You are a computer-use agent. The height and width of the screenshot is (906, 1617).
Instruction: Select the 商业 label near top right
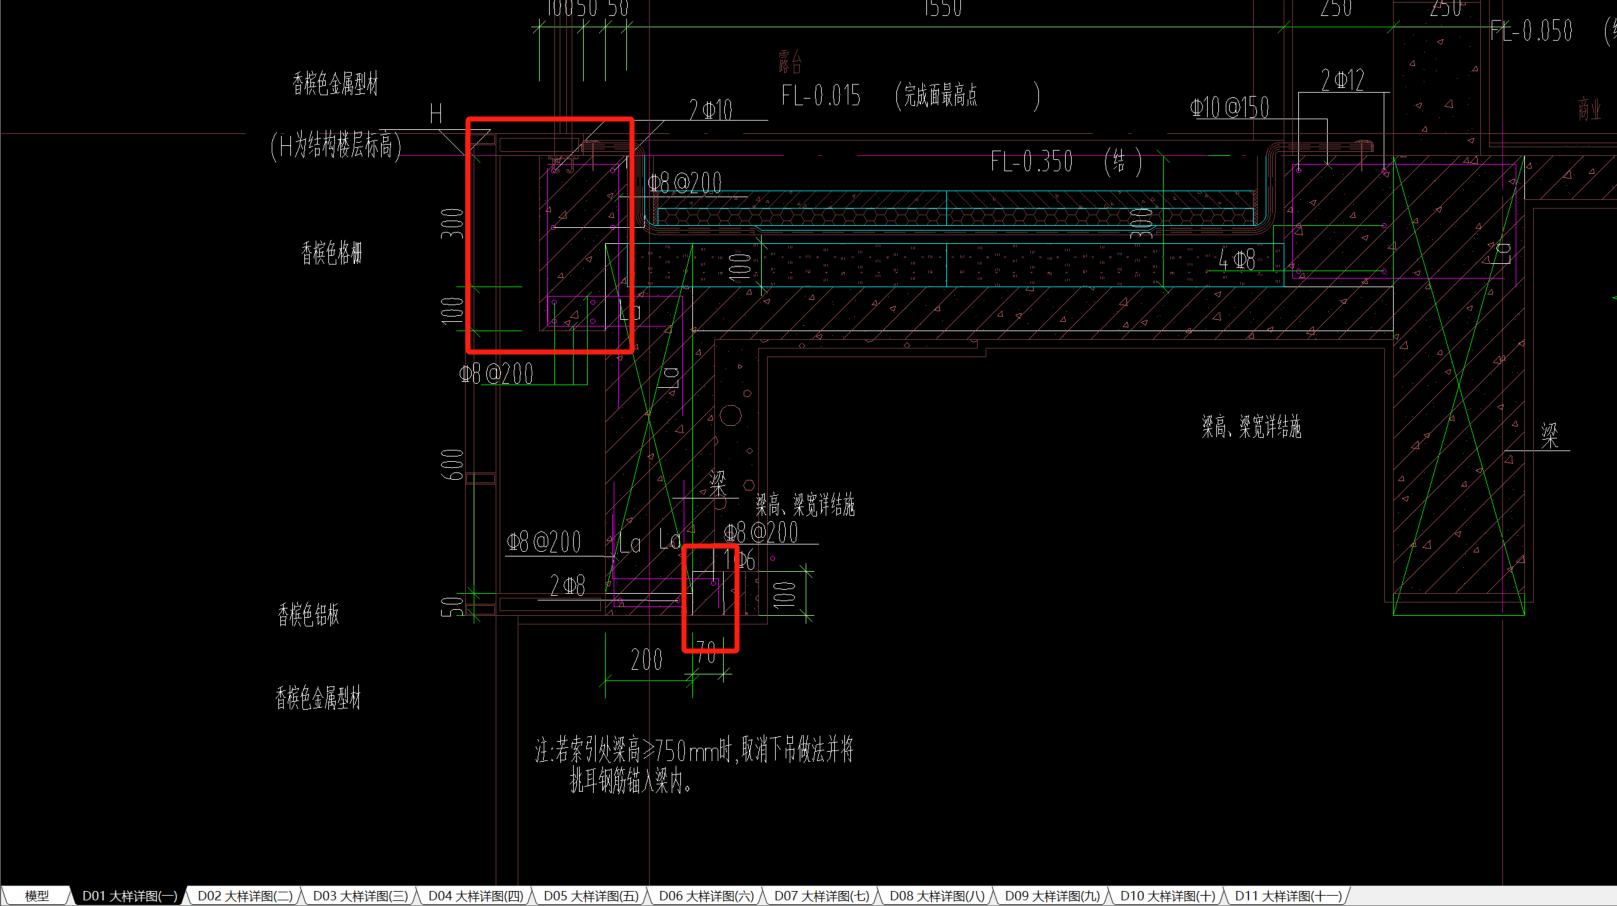(1589, 109)
